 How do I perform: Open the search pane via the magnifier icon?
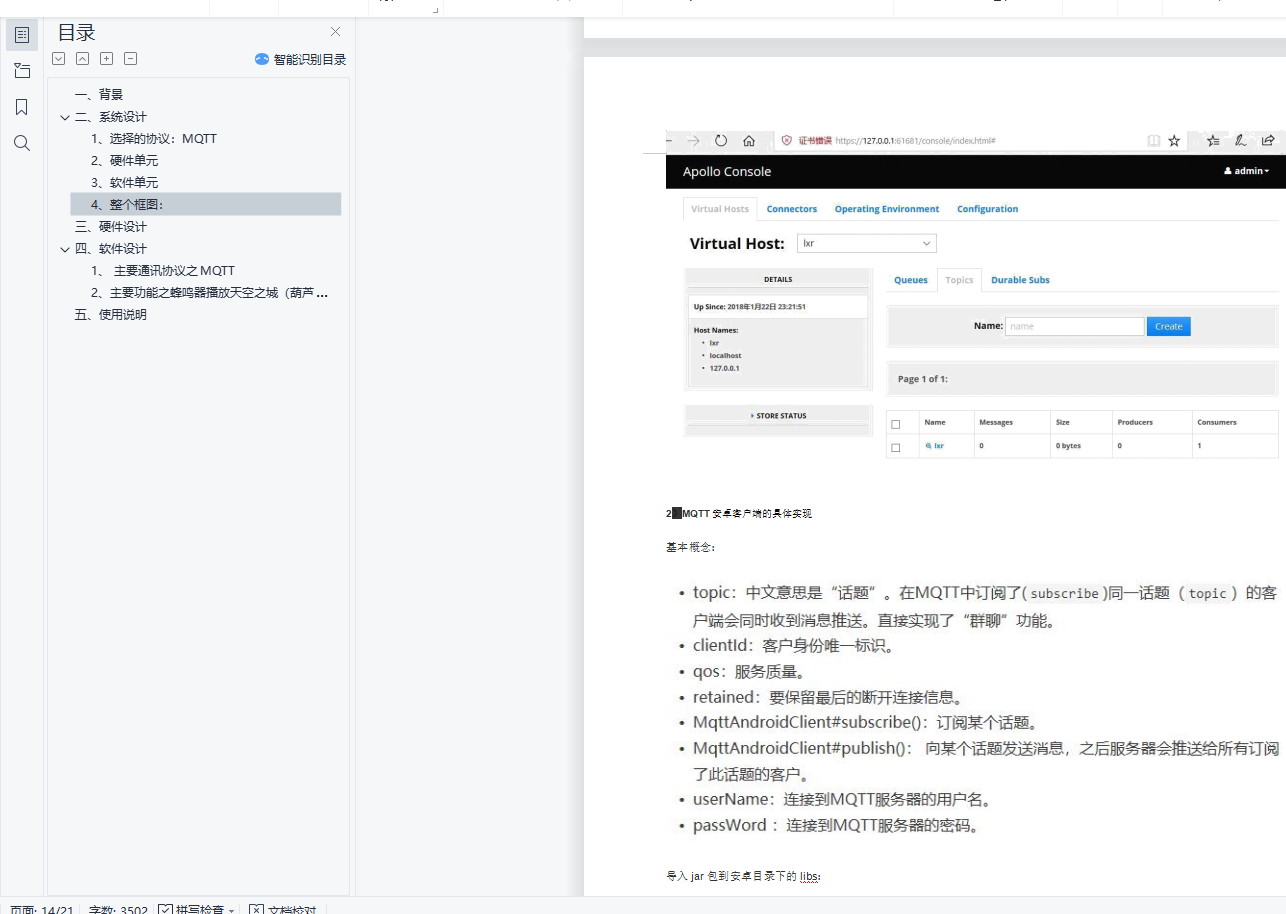(22, 143)
